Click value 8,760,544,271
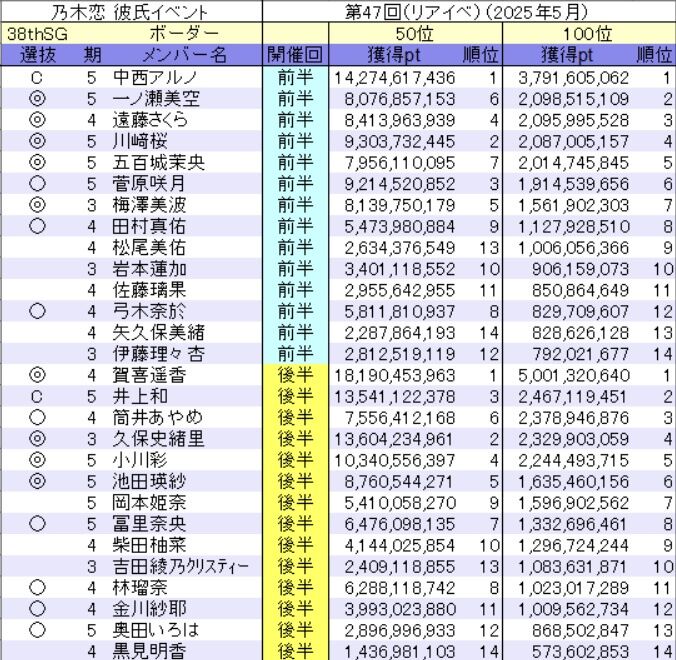Image resolution: width=676 pixels, height=660 pixels. [400, 482]
